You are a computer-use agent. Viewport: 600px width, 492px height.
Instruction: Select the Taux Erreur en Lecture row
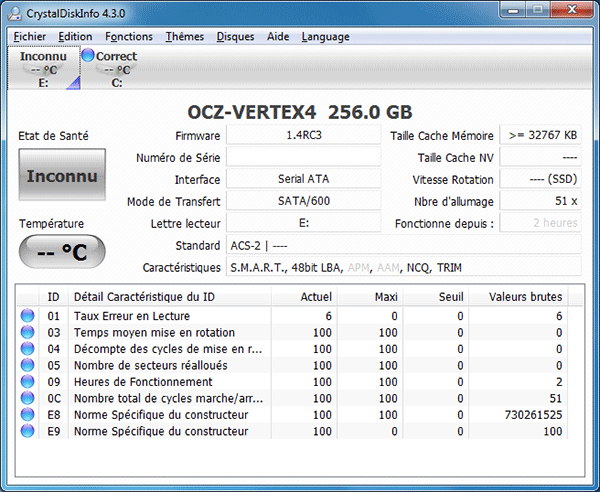293,316
